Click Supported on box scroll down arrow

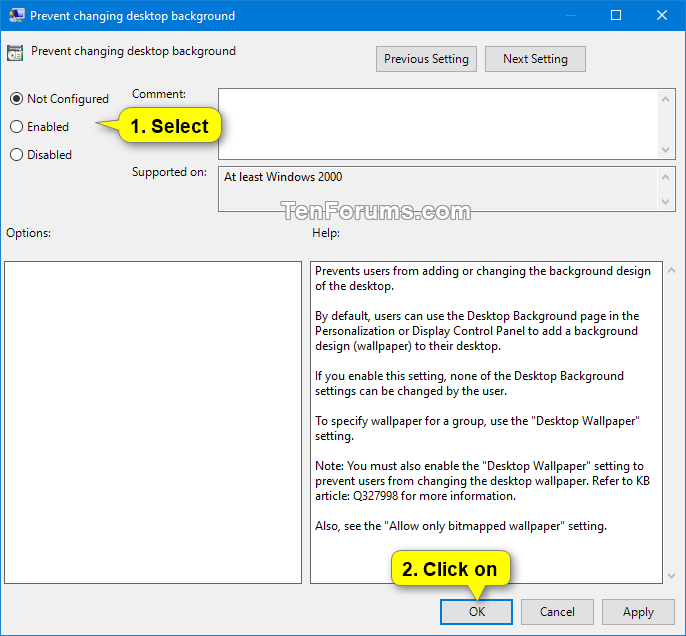point(665,202)
